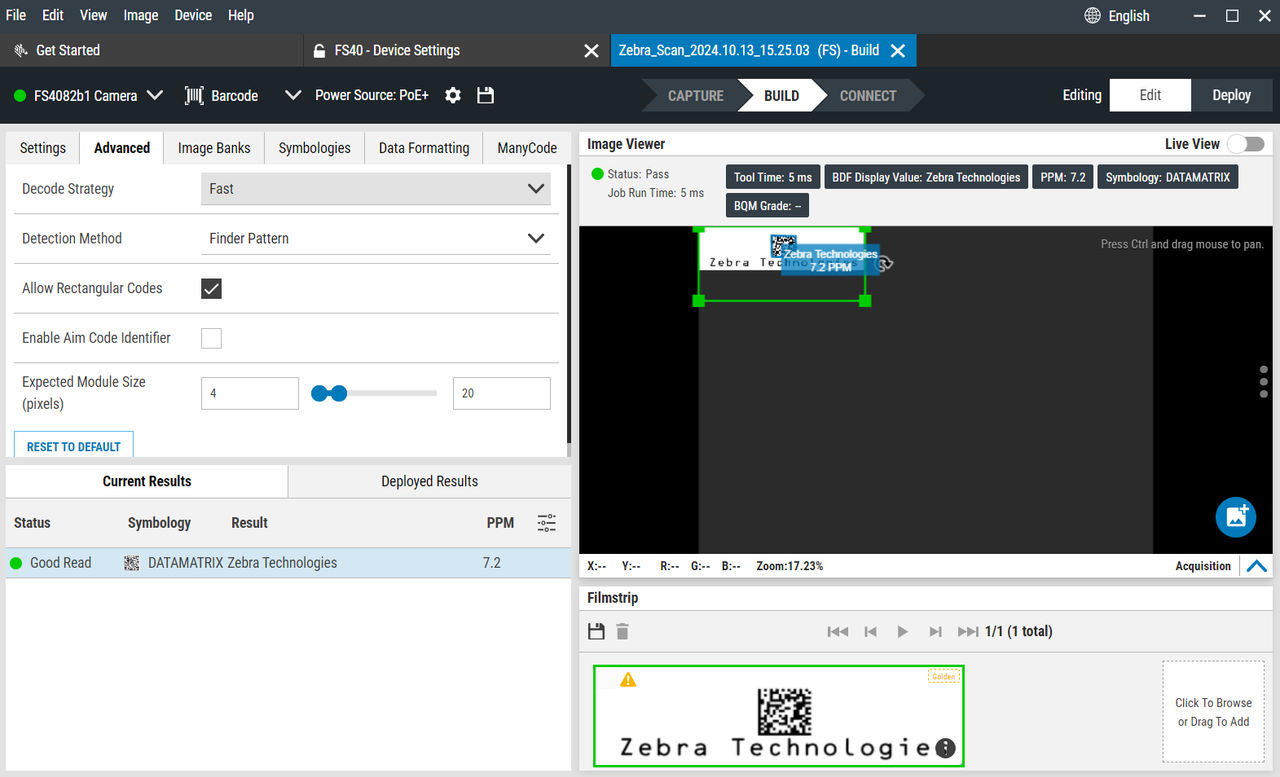1280x777 pixels.
Task: Select Edit mode
Action: coord(1150,95)
